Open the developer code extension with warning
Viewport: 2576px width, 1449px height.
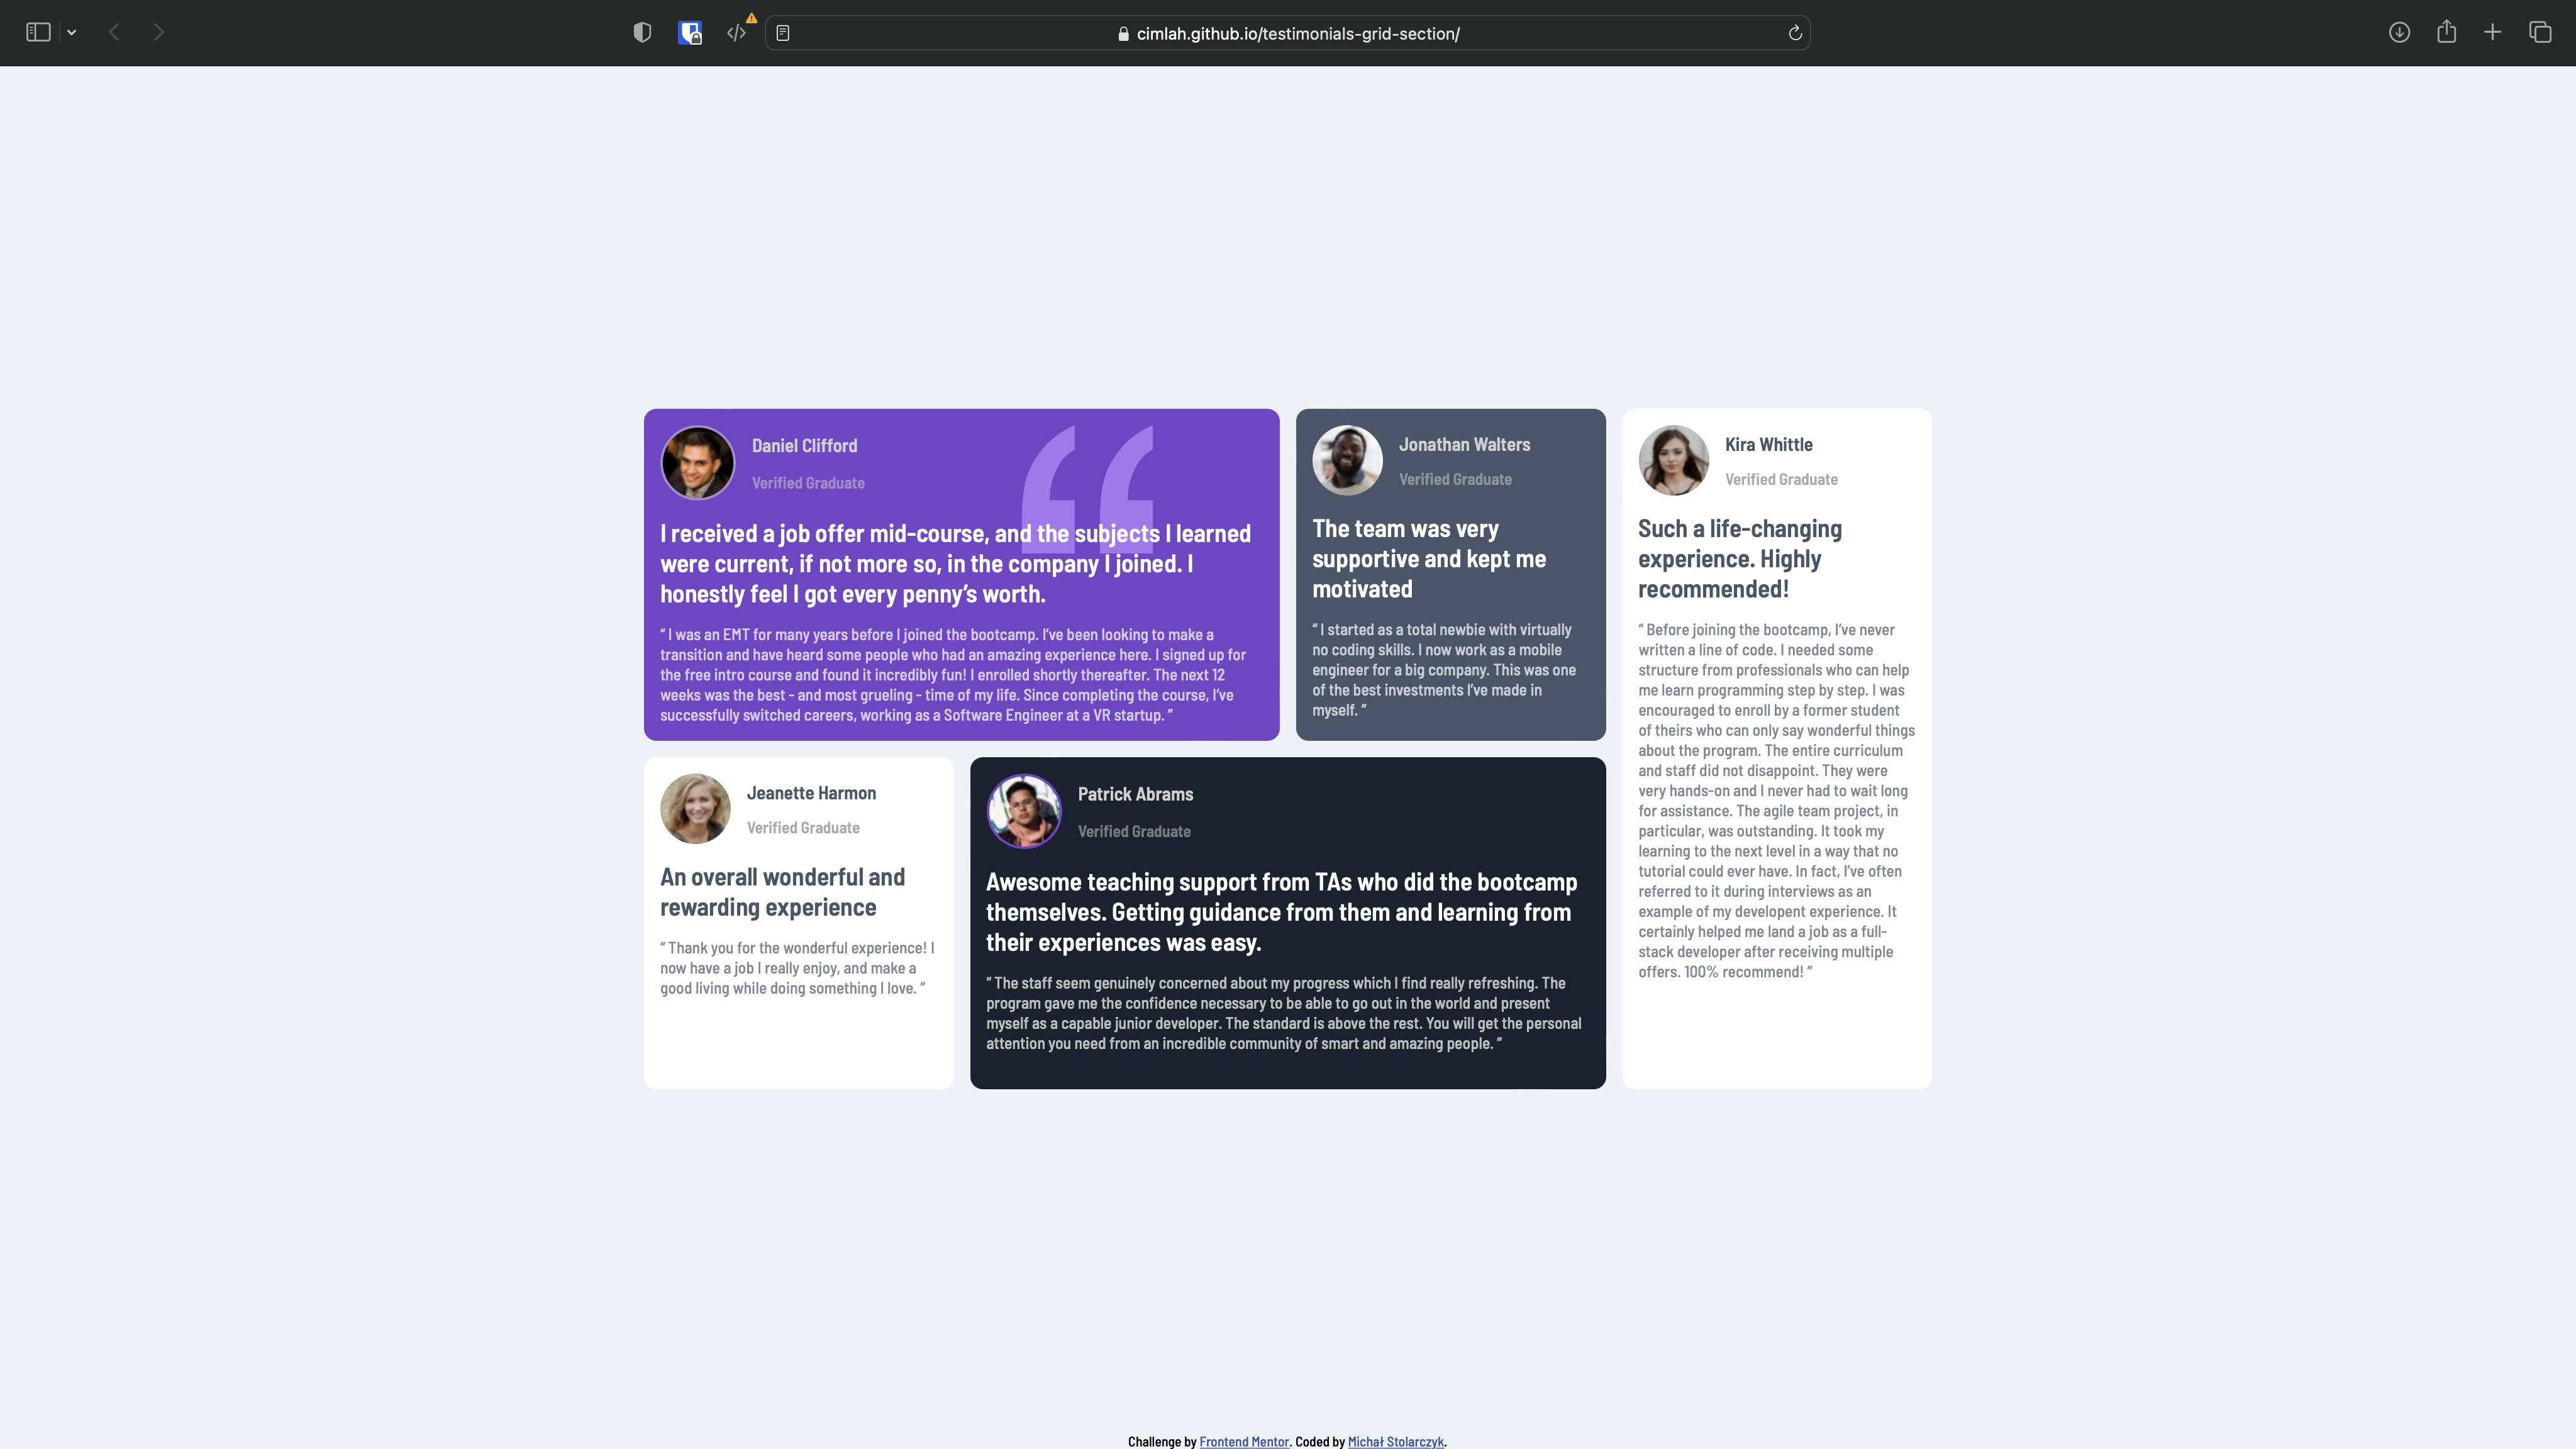tap(737, 33)
